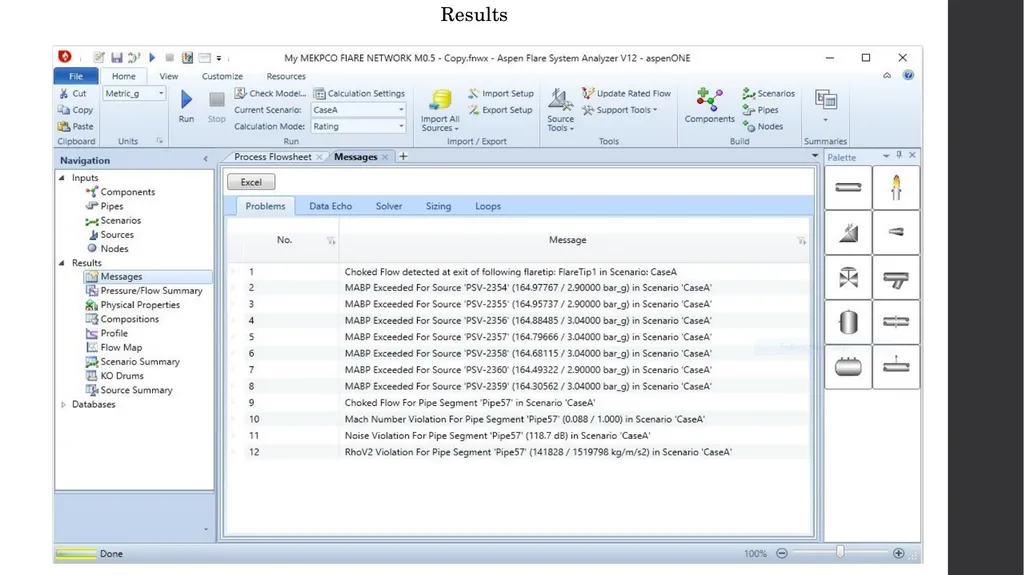
Task: Open the Current Scenario CaseA dropdown
Action: point(400,110)
